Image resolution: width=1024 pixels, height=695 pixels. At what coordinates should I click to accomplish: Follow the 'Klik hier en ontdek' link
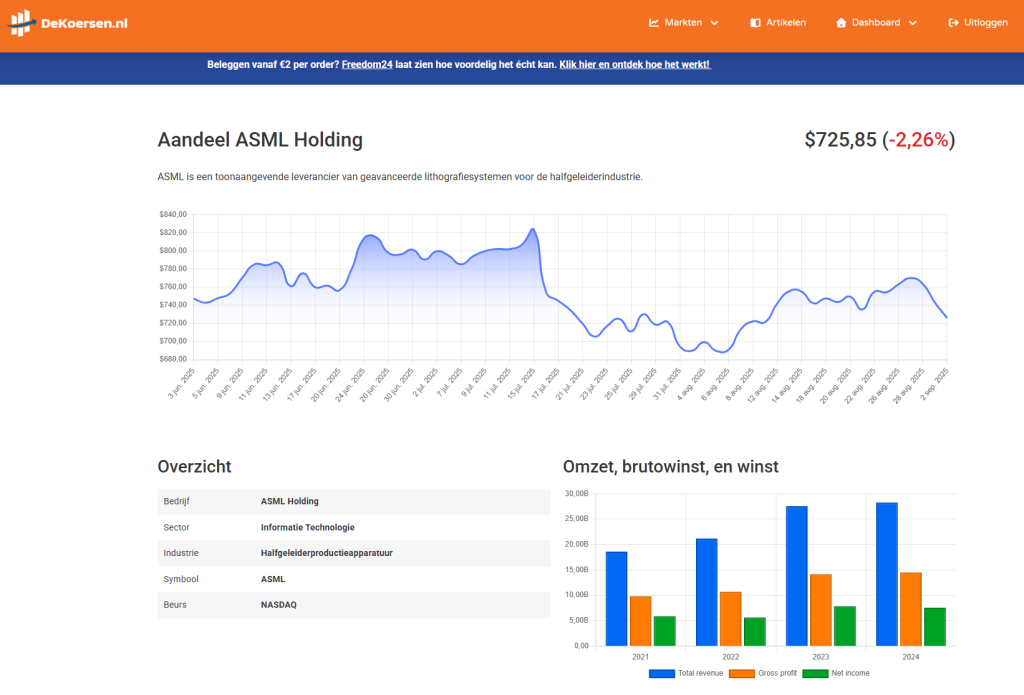tap(634, 65)
